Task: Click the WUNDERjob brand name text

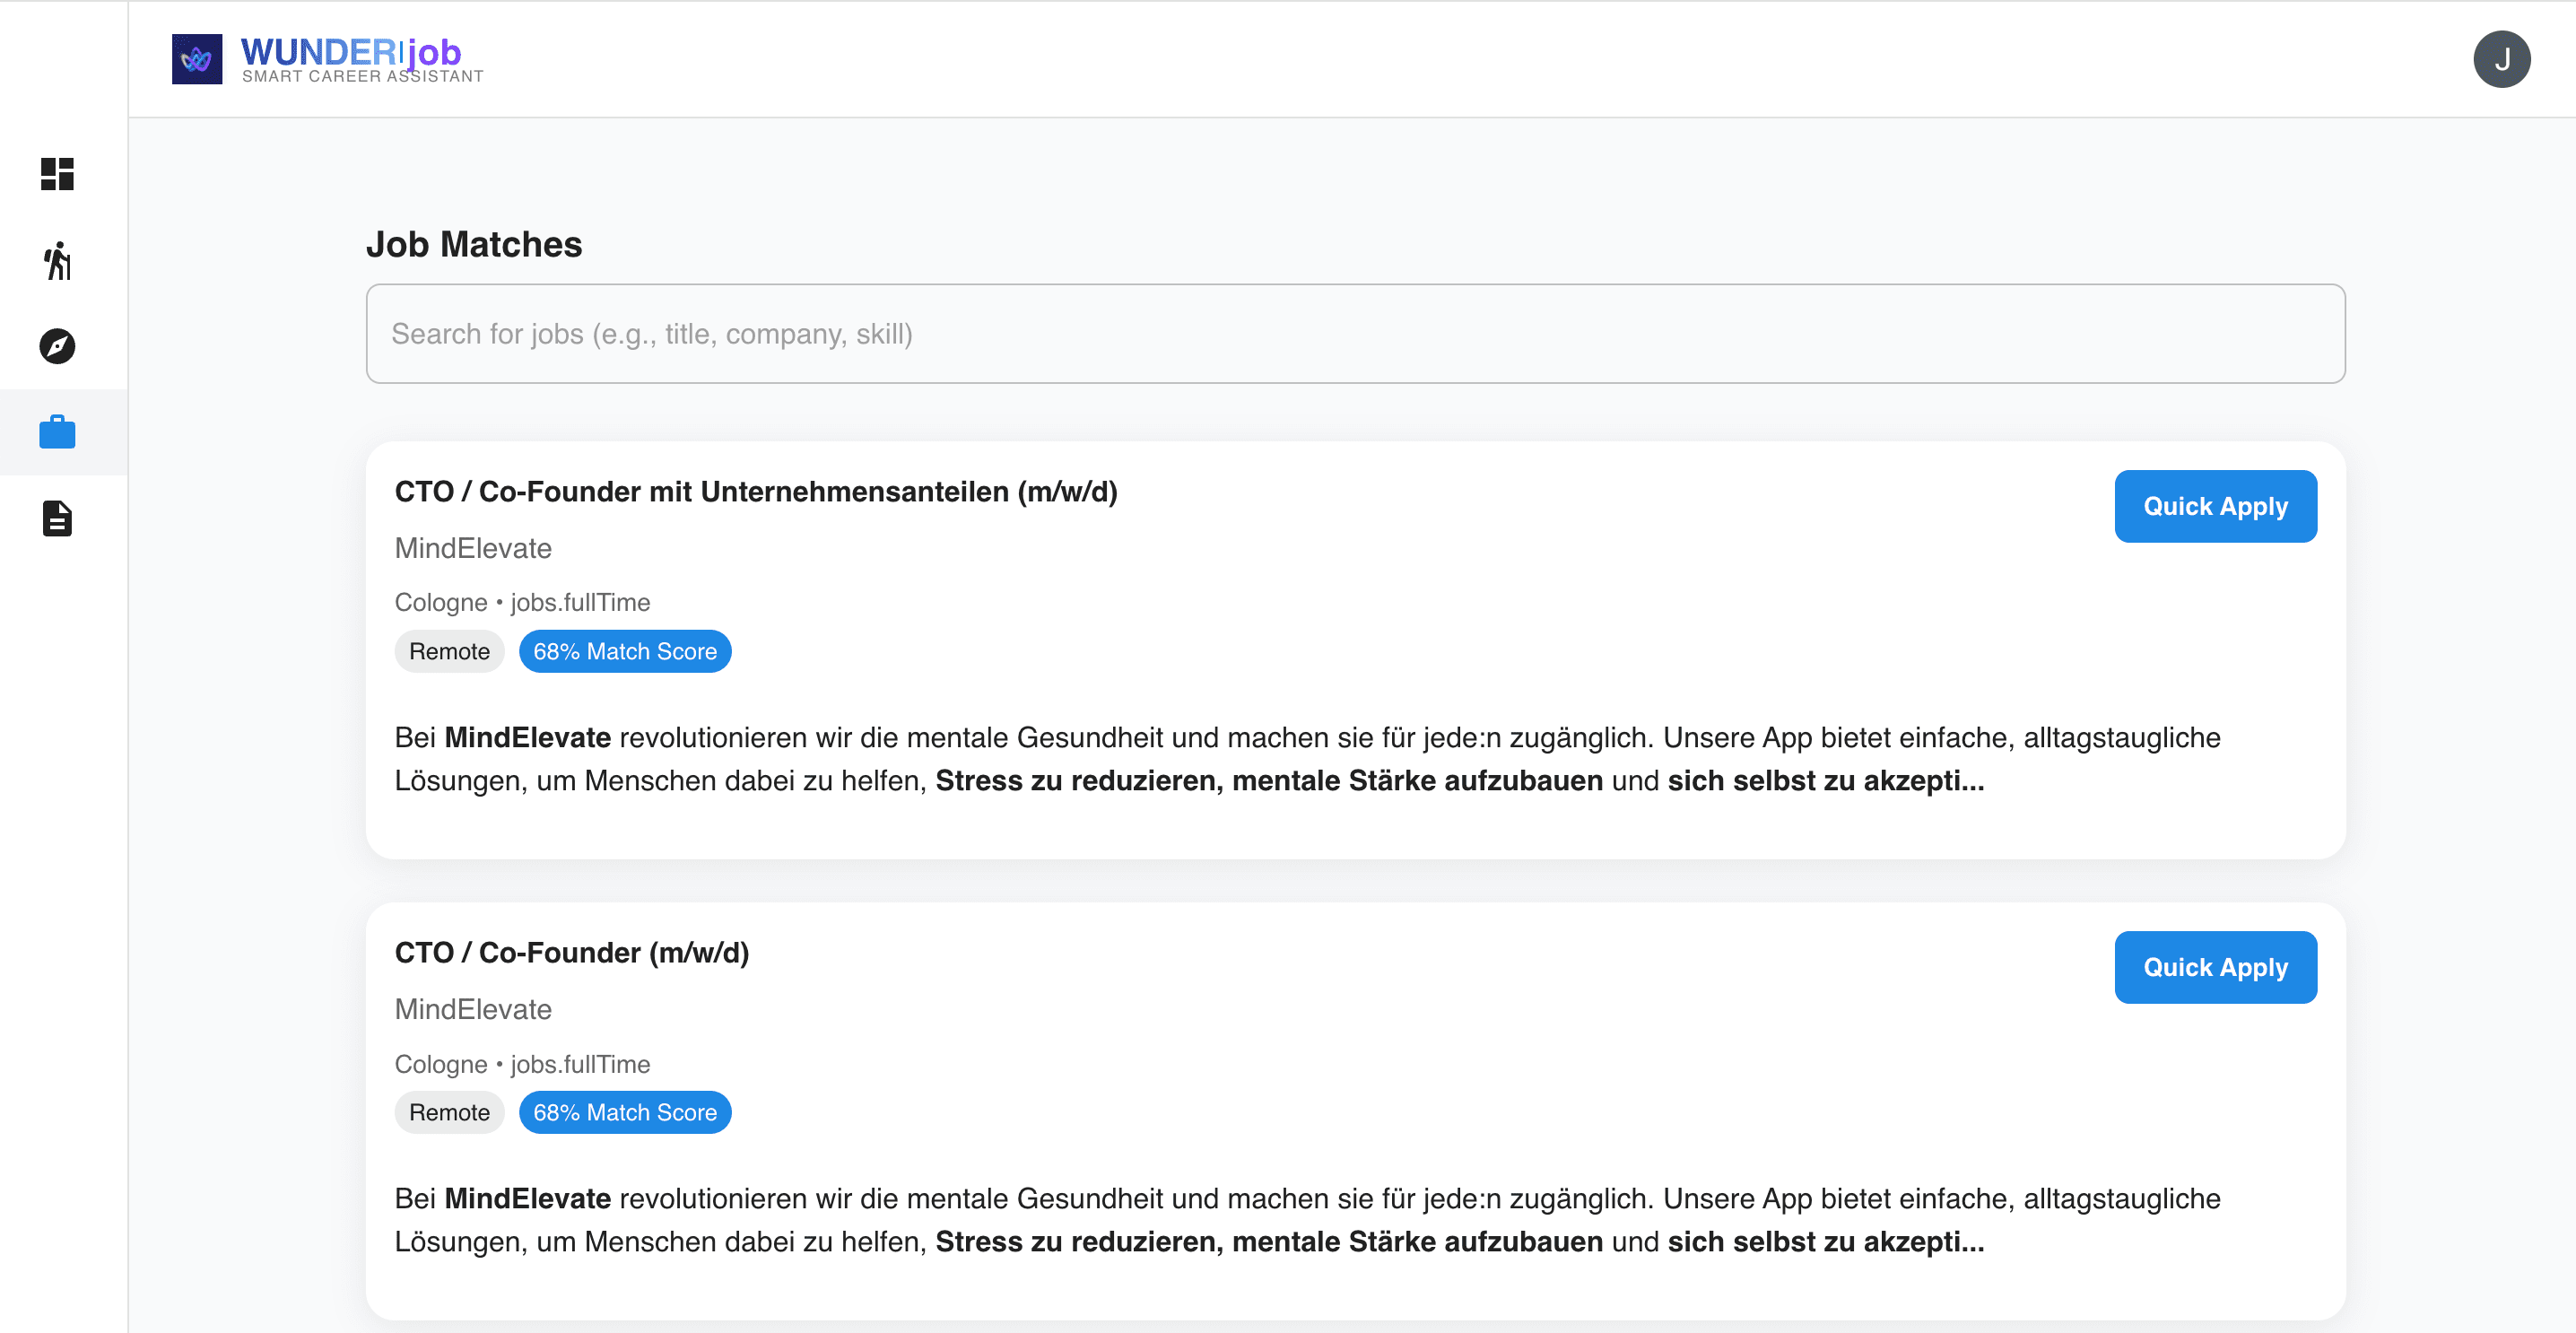Action: (x=349, y=52)
